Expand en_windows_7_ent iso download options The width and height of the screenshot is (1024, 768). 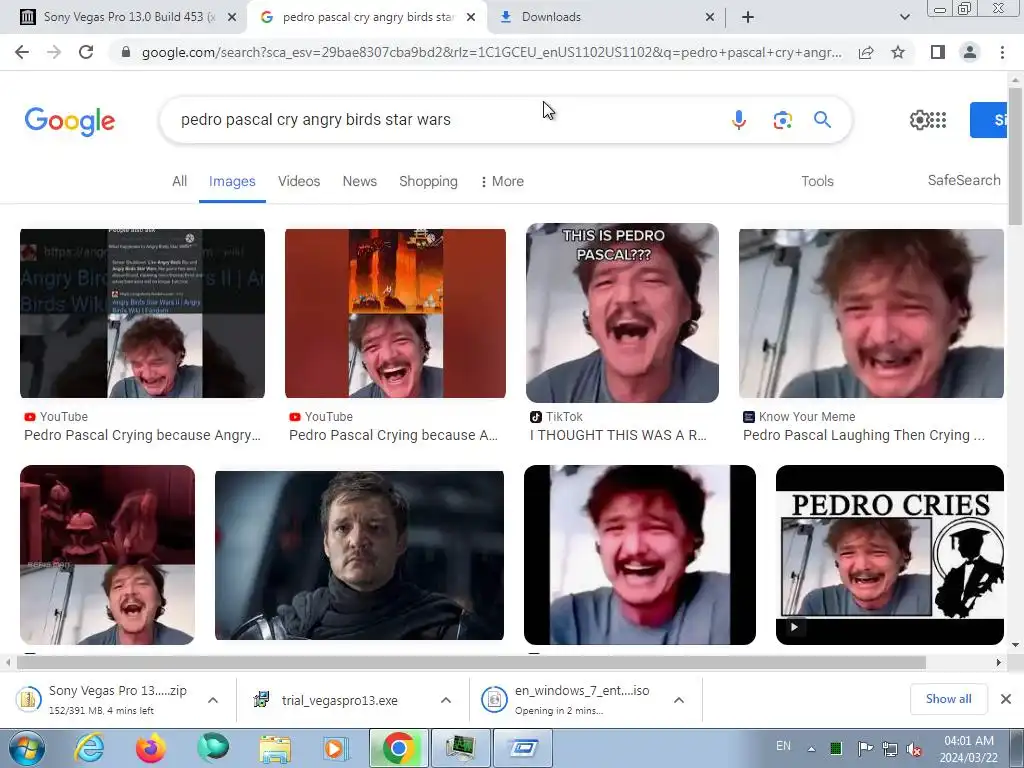pos(679,700)
